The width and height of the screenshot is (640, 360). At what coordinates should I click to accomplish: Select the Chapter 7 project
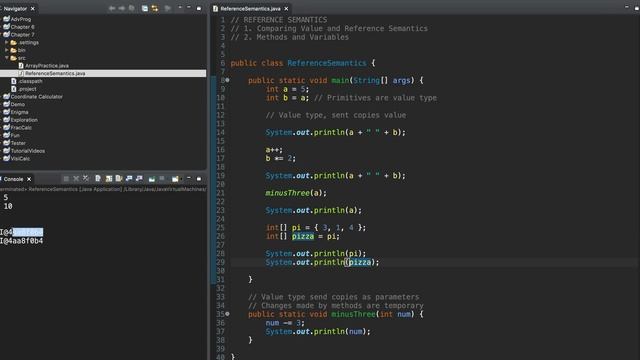22,35
